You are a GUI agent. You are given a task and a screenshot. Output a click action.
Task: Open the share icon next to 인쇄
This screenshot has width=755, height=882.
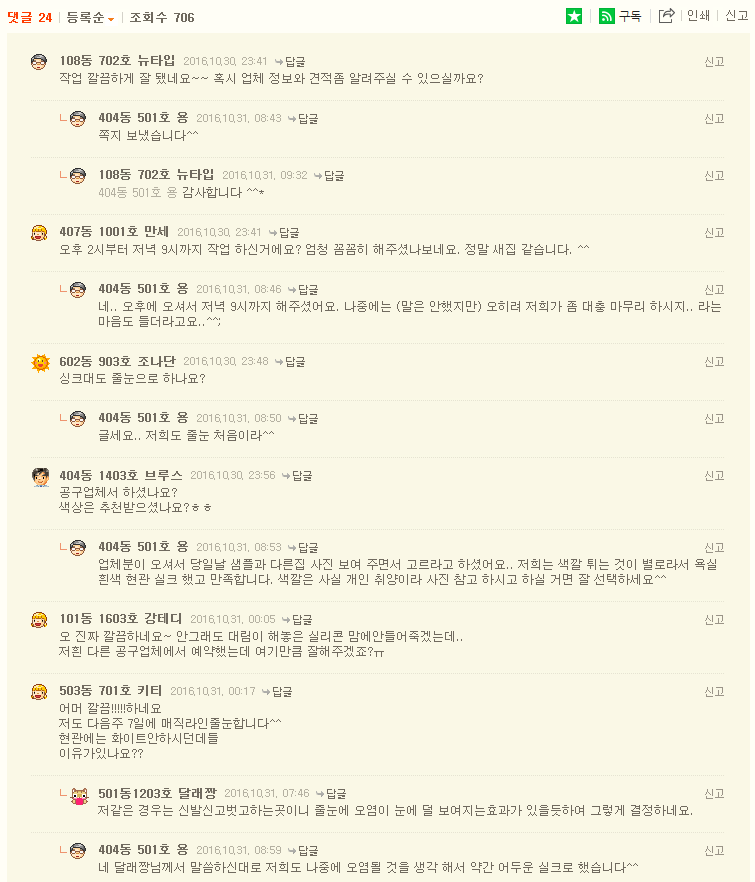point(666,16)
